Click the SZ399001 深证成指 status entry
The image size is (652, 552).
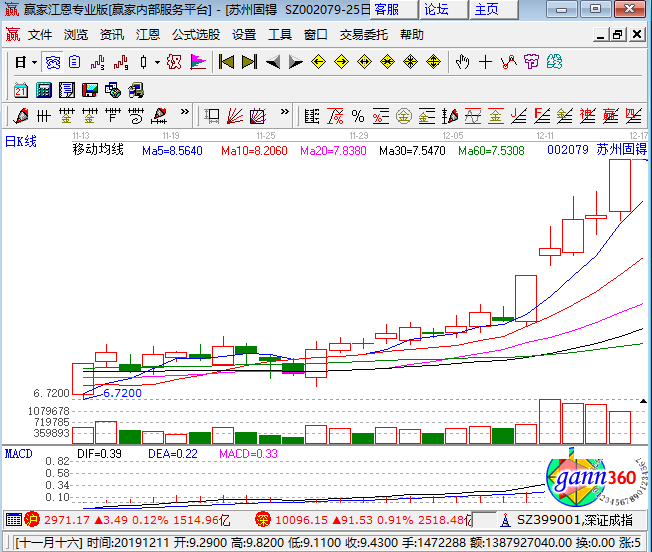click(x=575, y=520)
